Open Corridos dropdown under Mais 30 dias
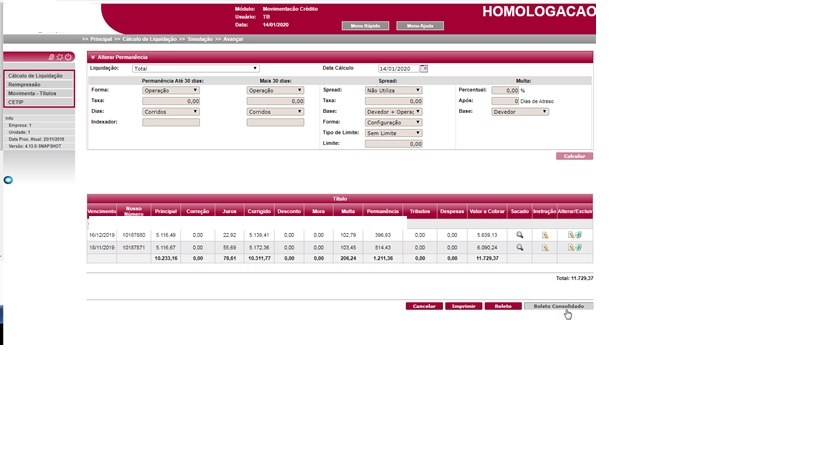 click(275, 112)
